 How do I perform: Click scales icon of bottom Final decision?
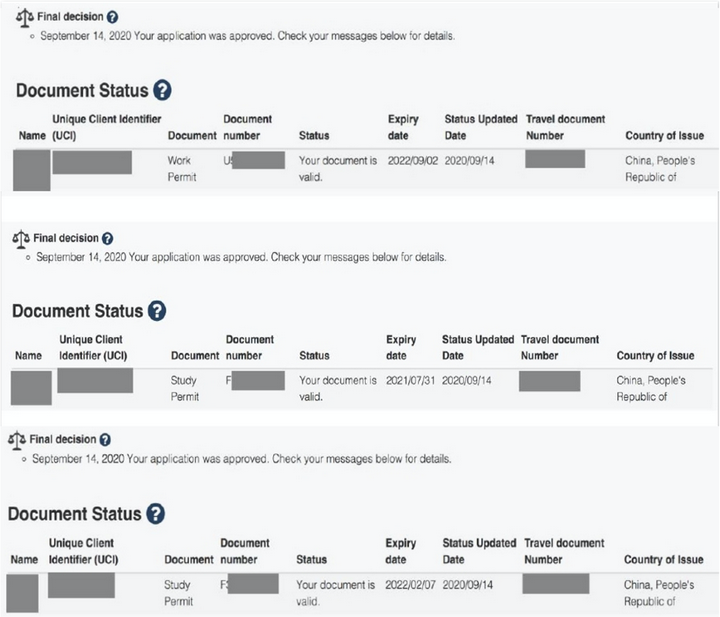(17, 440)
